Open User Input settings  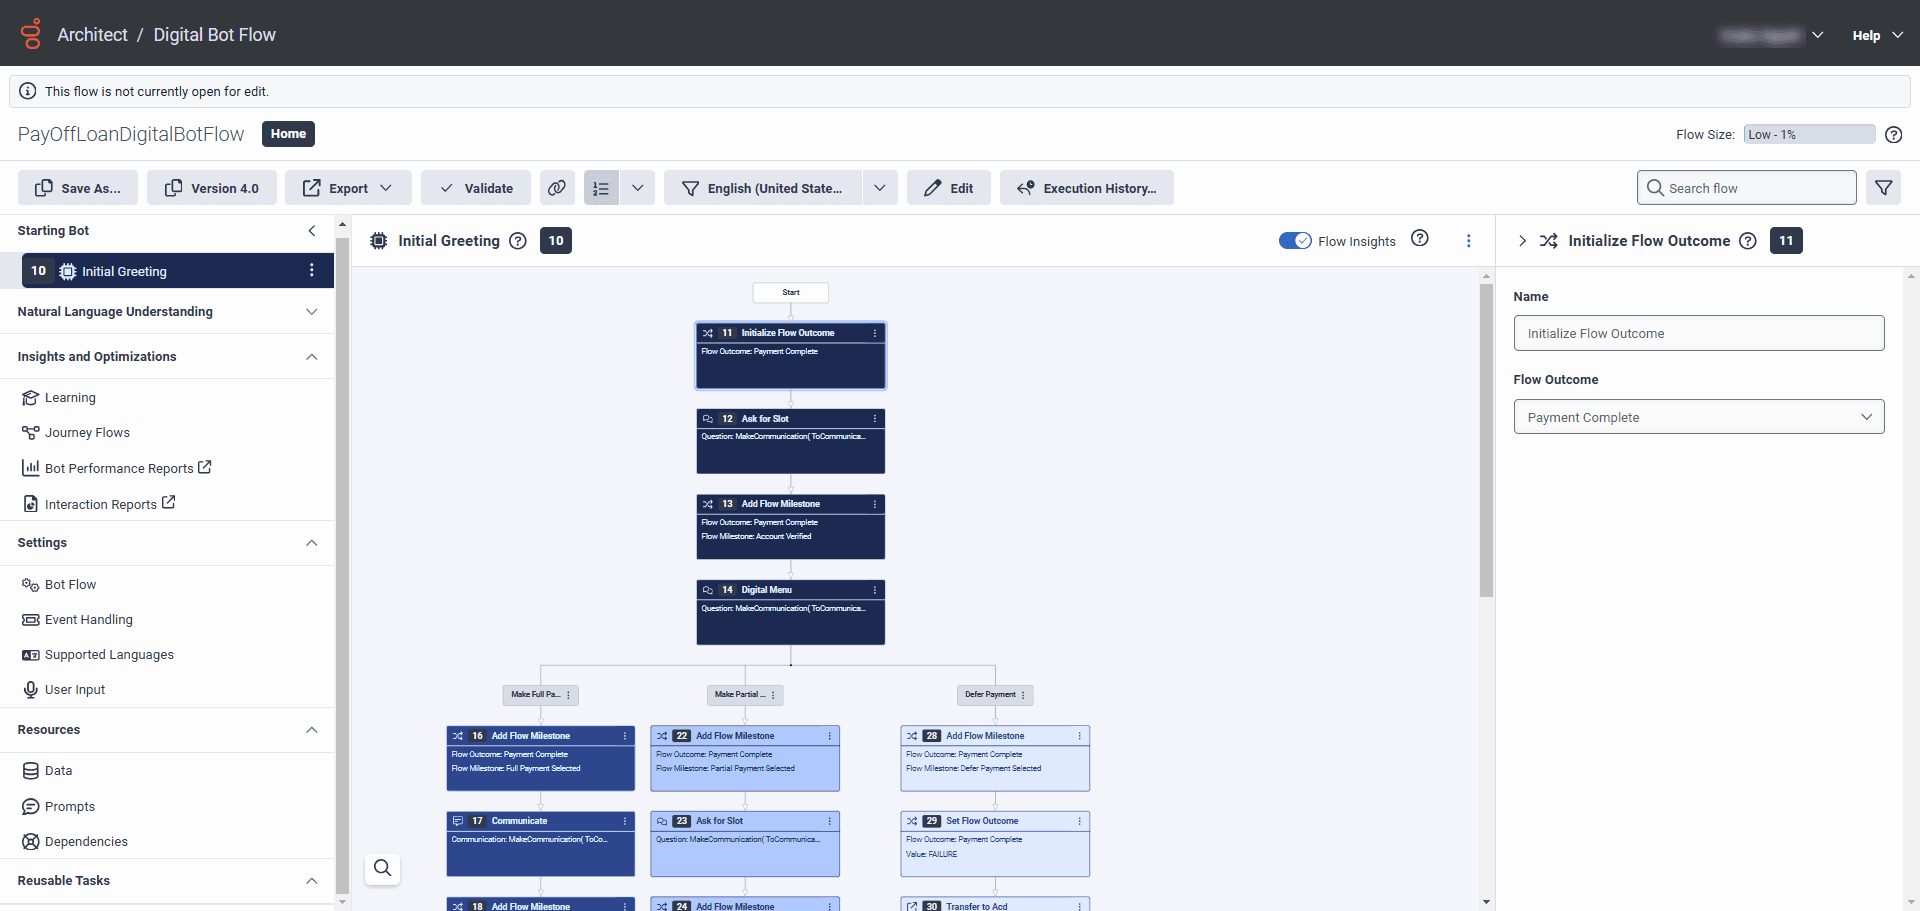click(74, 689)
